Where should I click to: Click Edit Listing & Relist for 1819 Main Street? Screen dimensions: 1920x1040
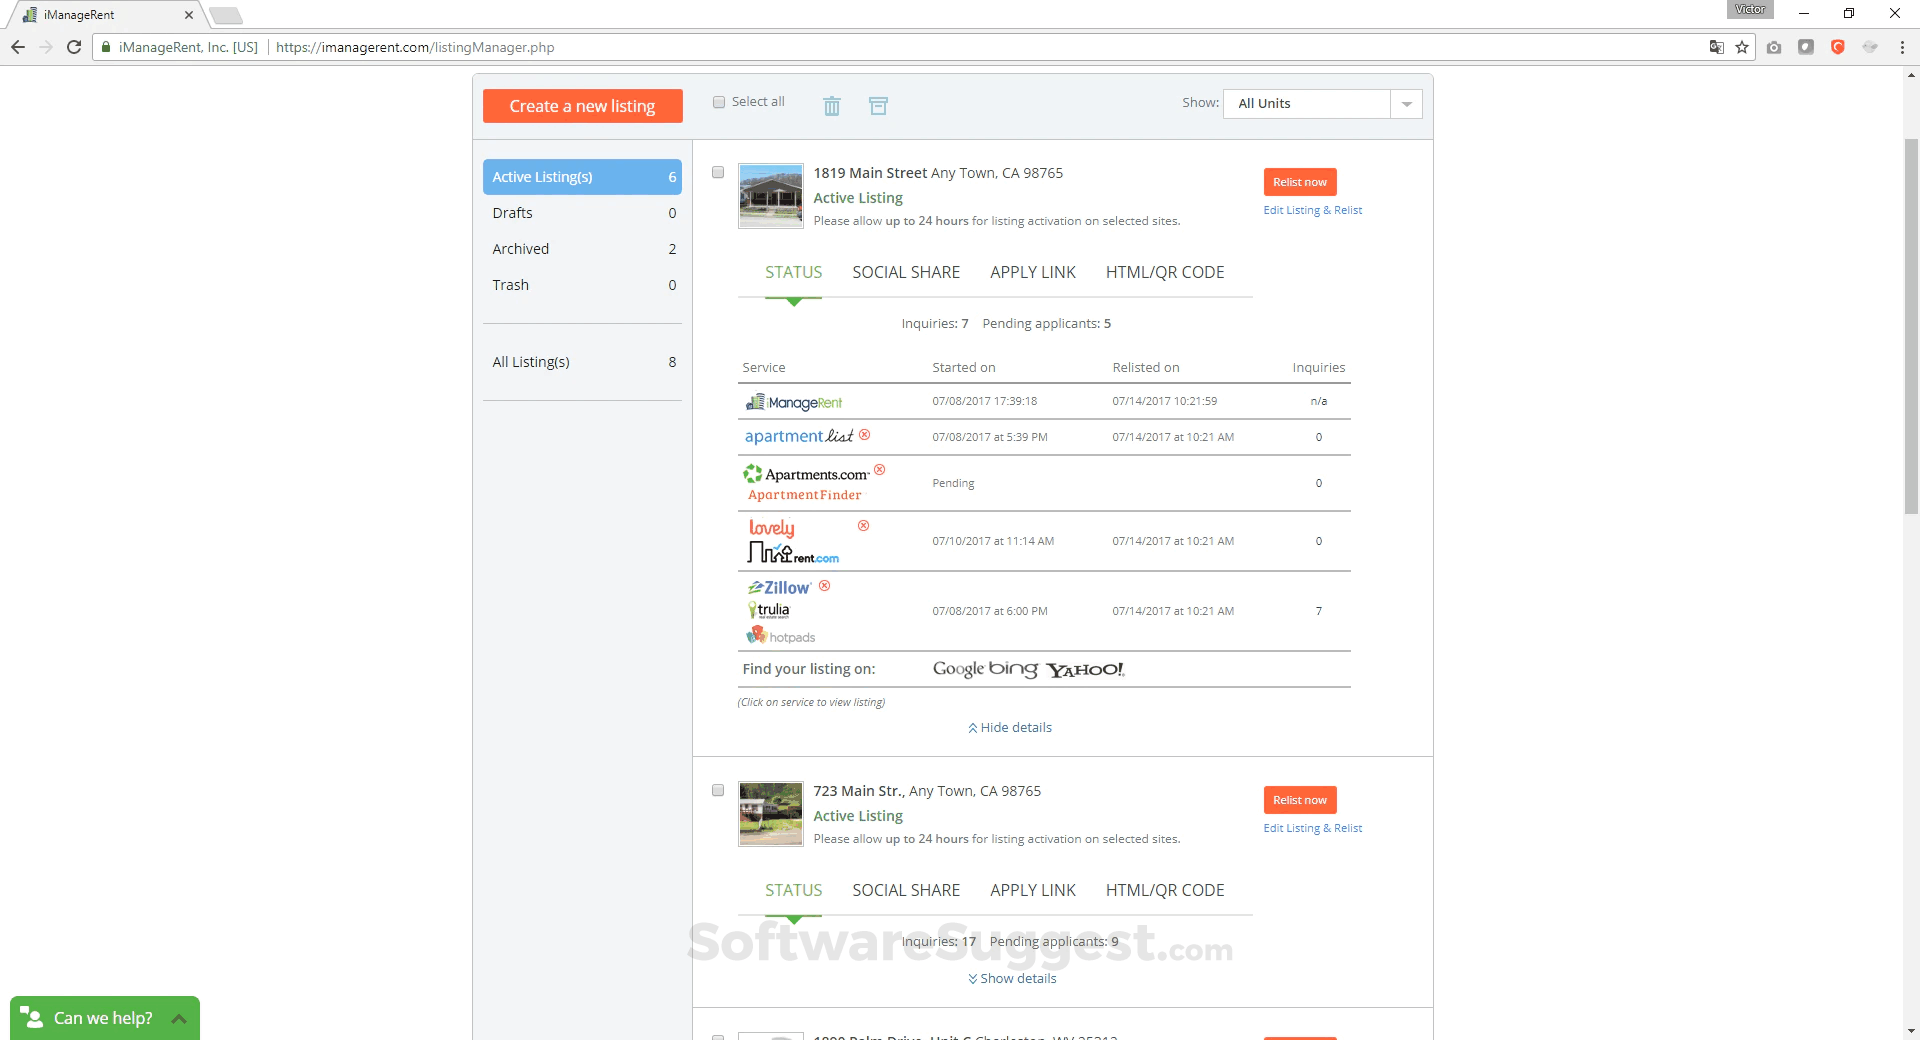click(1312, 210)
